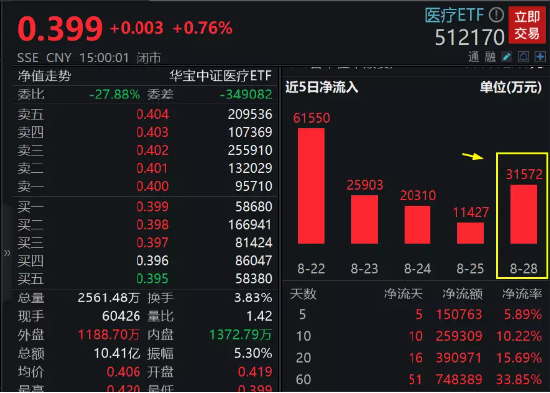The height and width of the screenshot is (393, 550).
Task: Click the 卖二 price 0.401
Action: [153, 168]
